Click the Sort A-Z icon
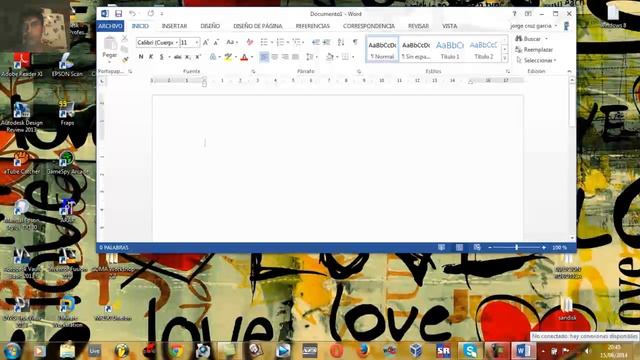 341,42
